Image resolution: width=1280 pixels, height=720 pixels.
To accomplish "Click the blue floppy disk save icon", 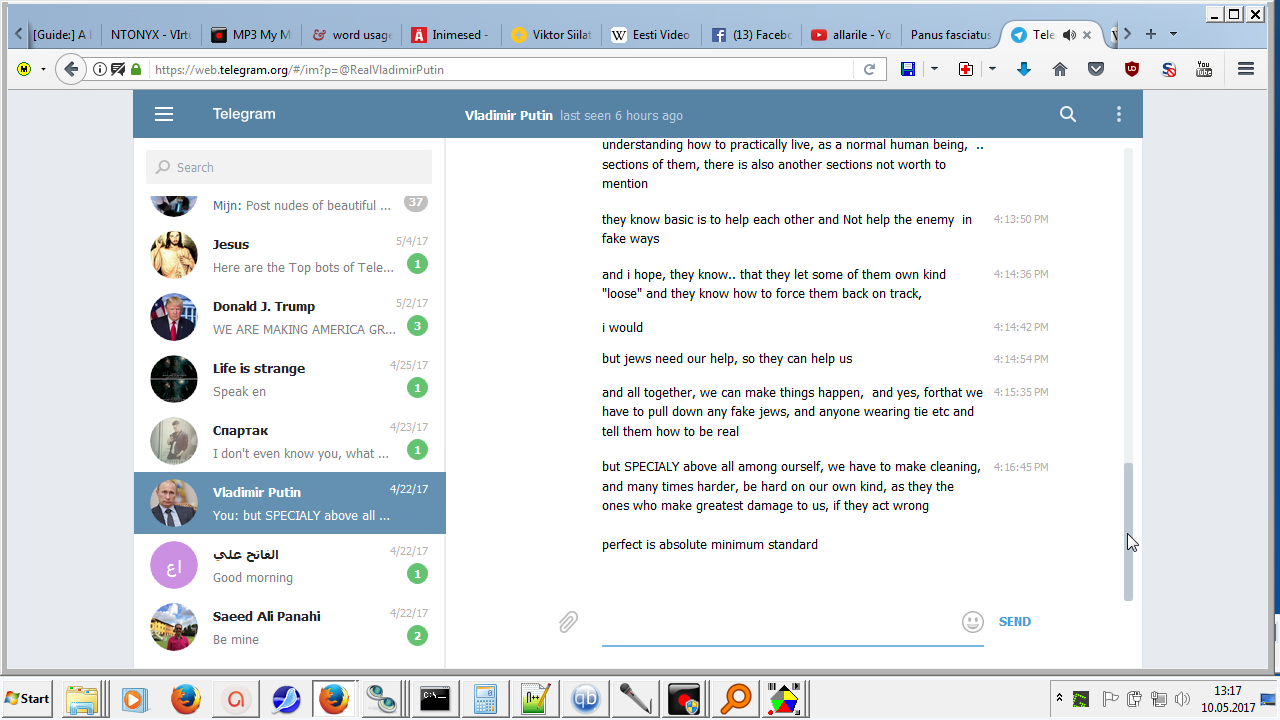I will [908, 69].
